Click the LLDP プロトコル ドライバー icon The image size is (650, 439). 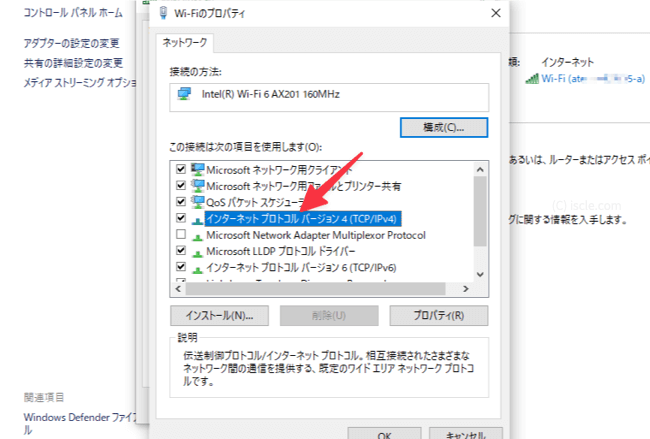click(x=197, y=253)
